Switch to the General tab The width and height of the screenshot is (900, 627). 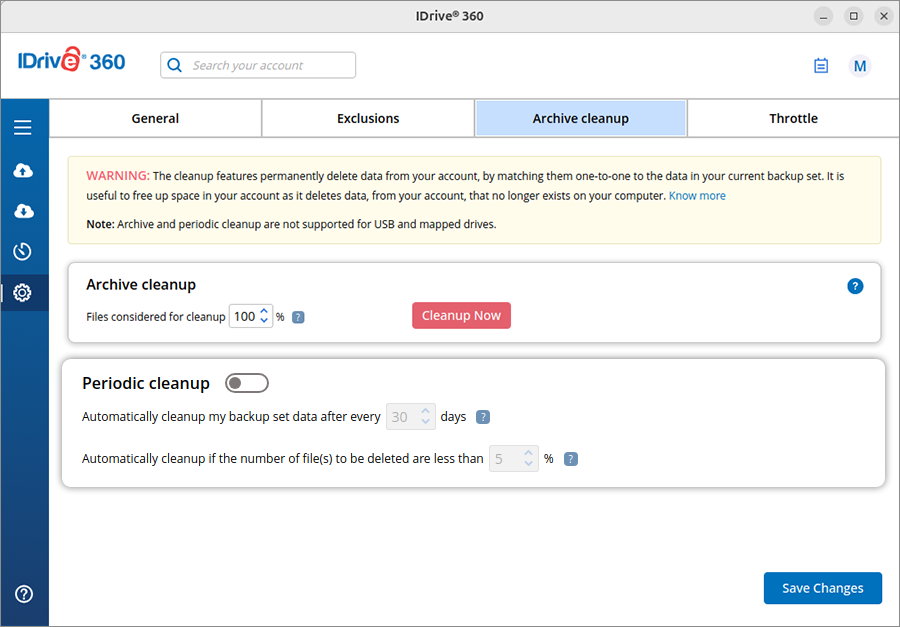(x=155, y=118)
